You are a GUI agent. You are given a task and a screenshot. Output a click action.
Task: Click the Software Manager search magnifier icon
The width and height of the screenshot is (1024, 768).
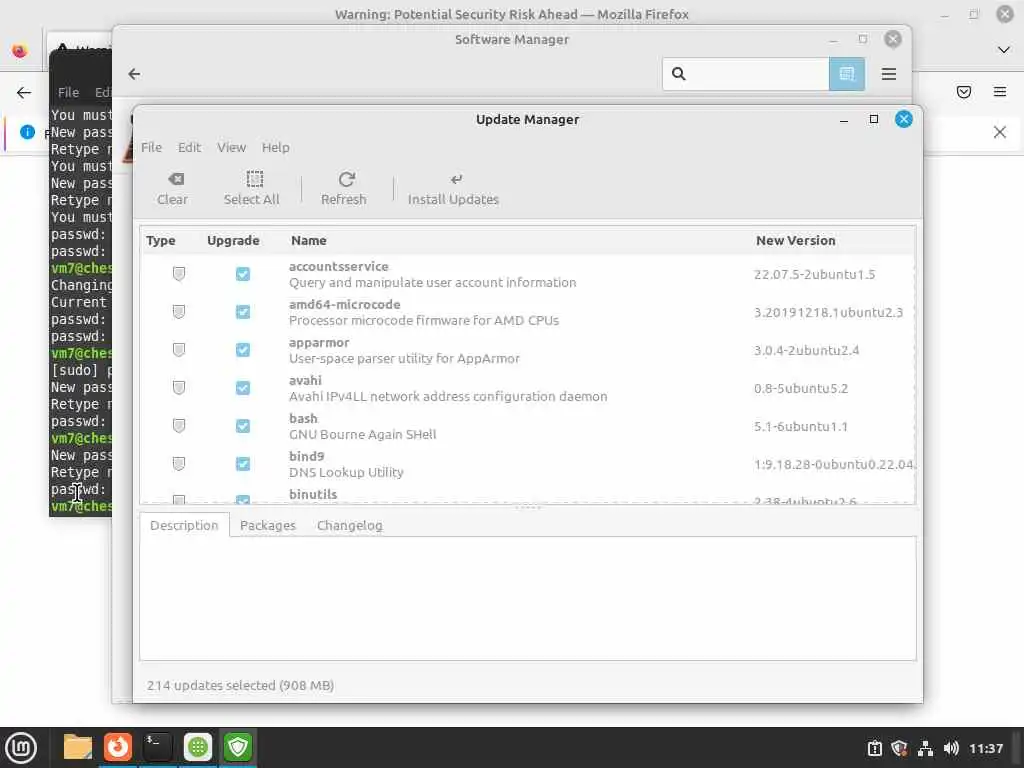(679, 74)
